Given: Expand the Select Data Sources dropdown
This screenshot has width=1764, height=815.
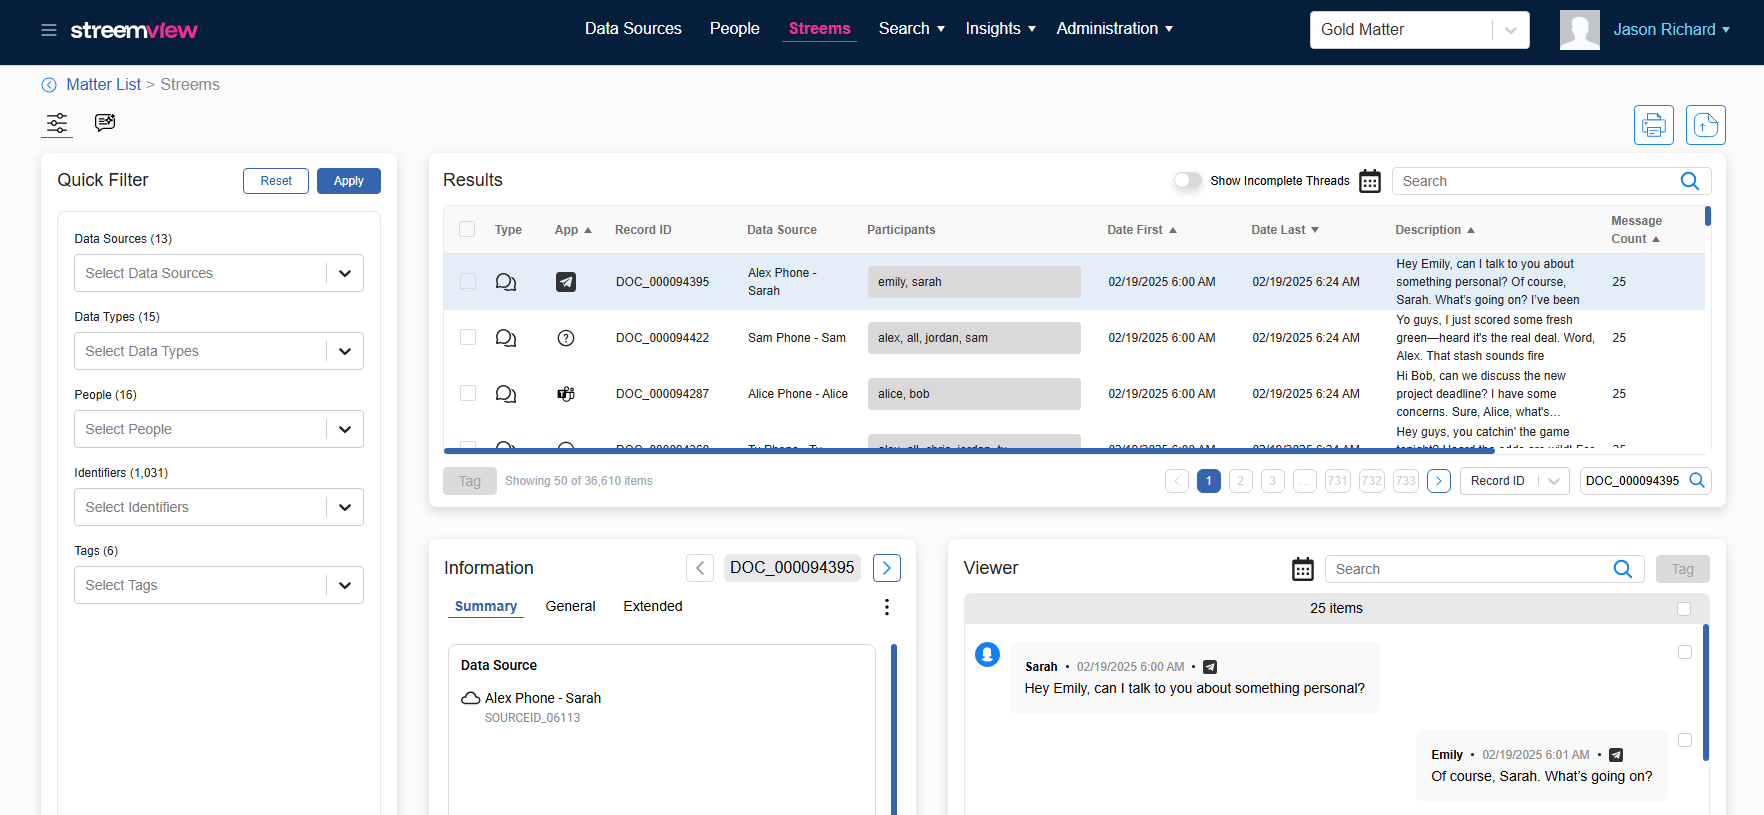Looking at the screenshot, I should coord(345,273).
